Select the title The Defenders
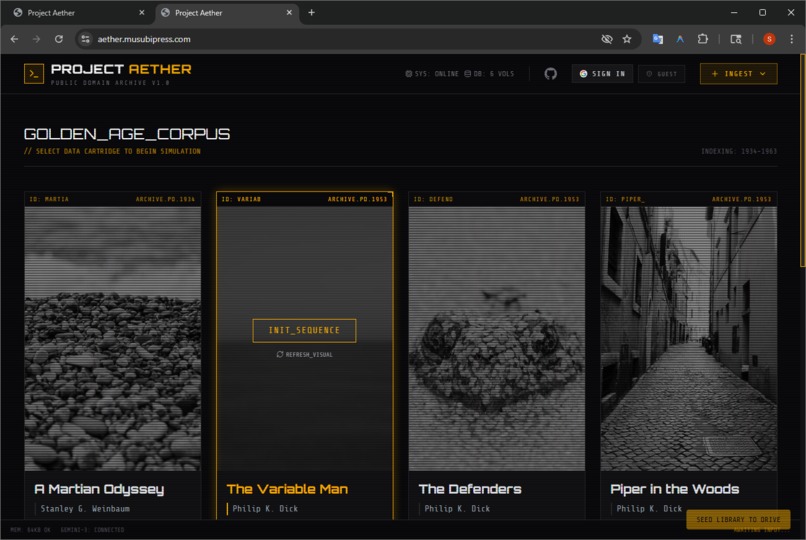 click(470, 489)
